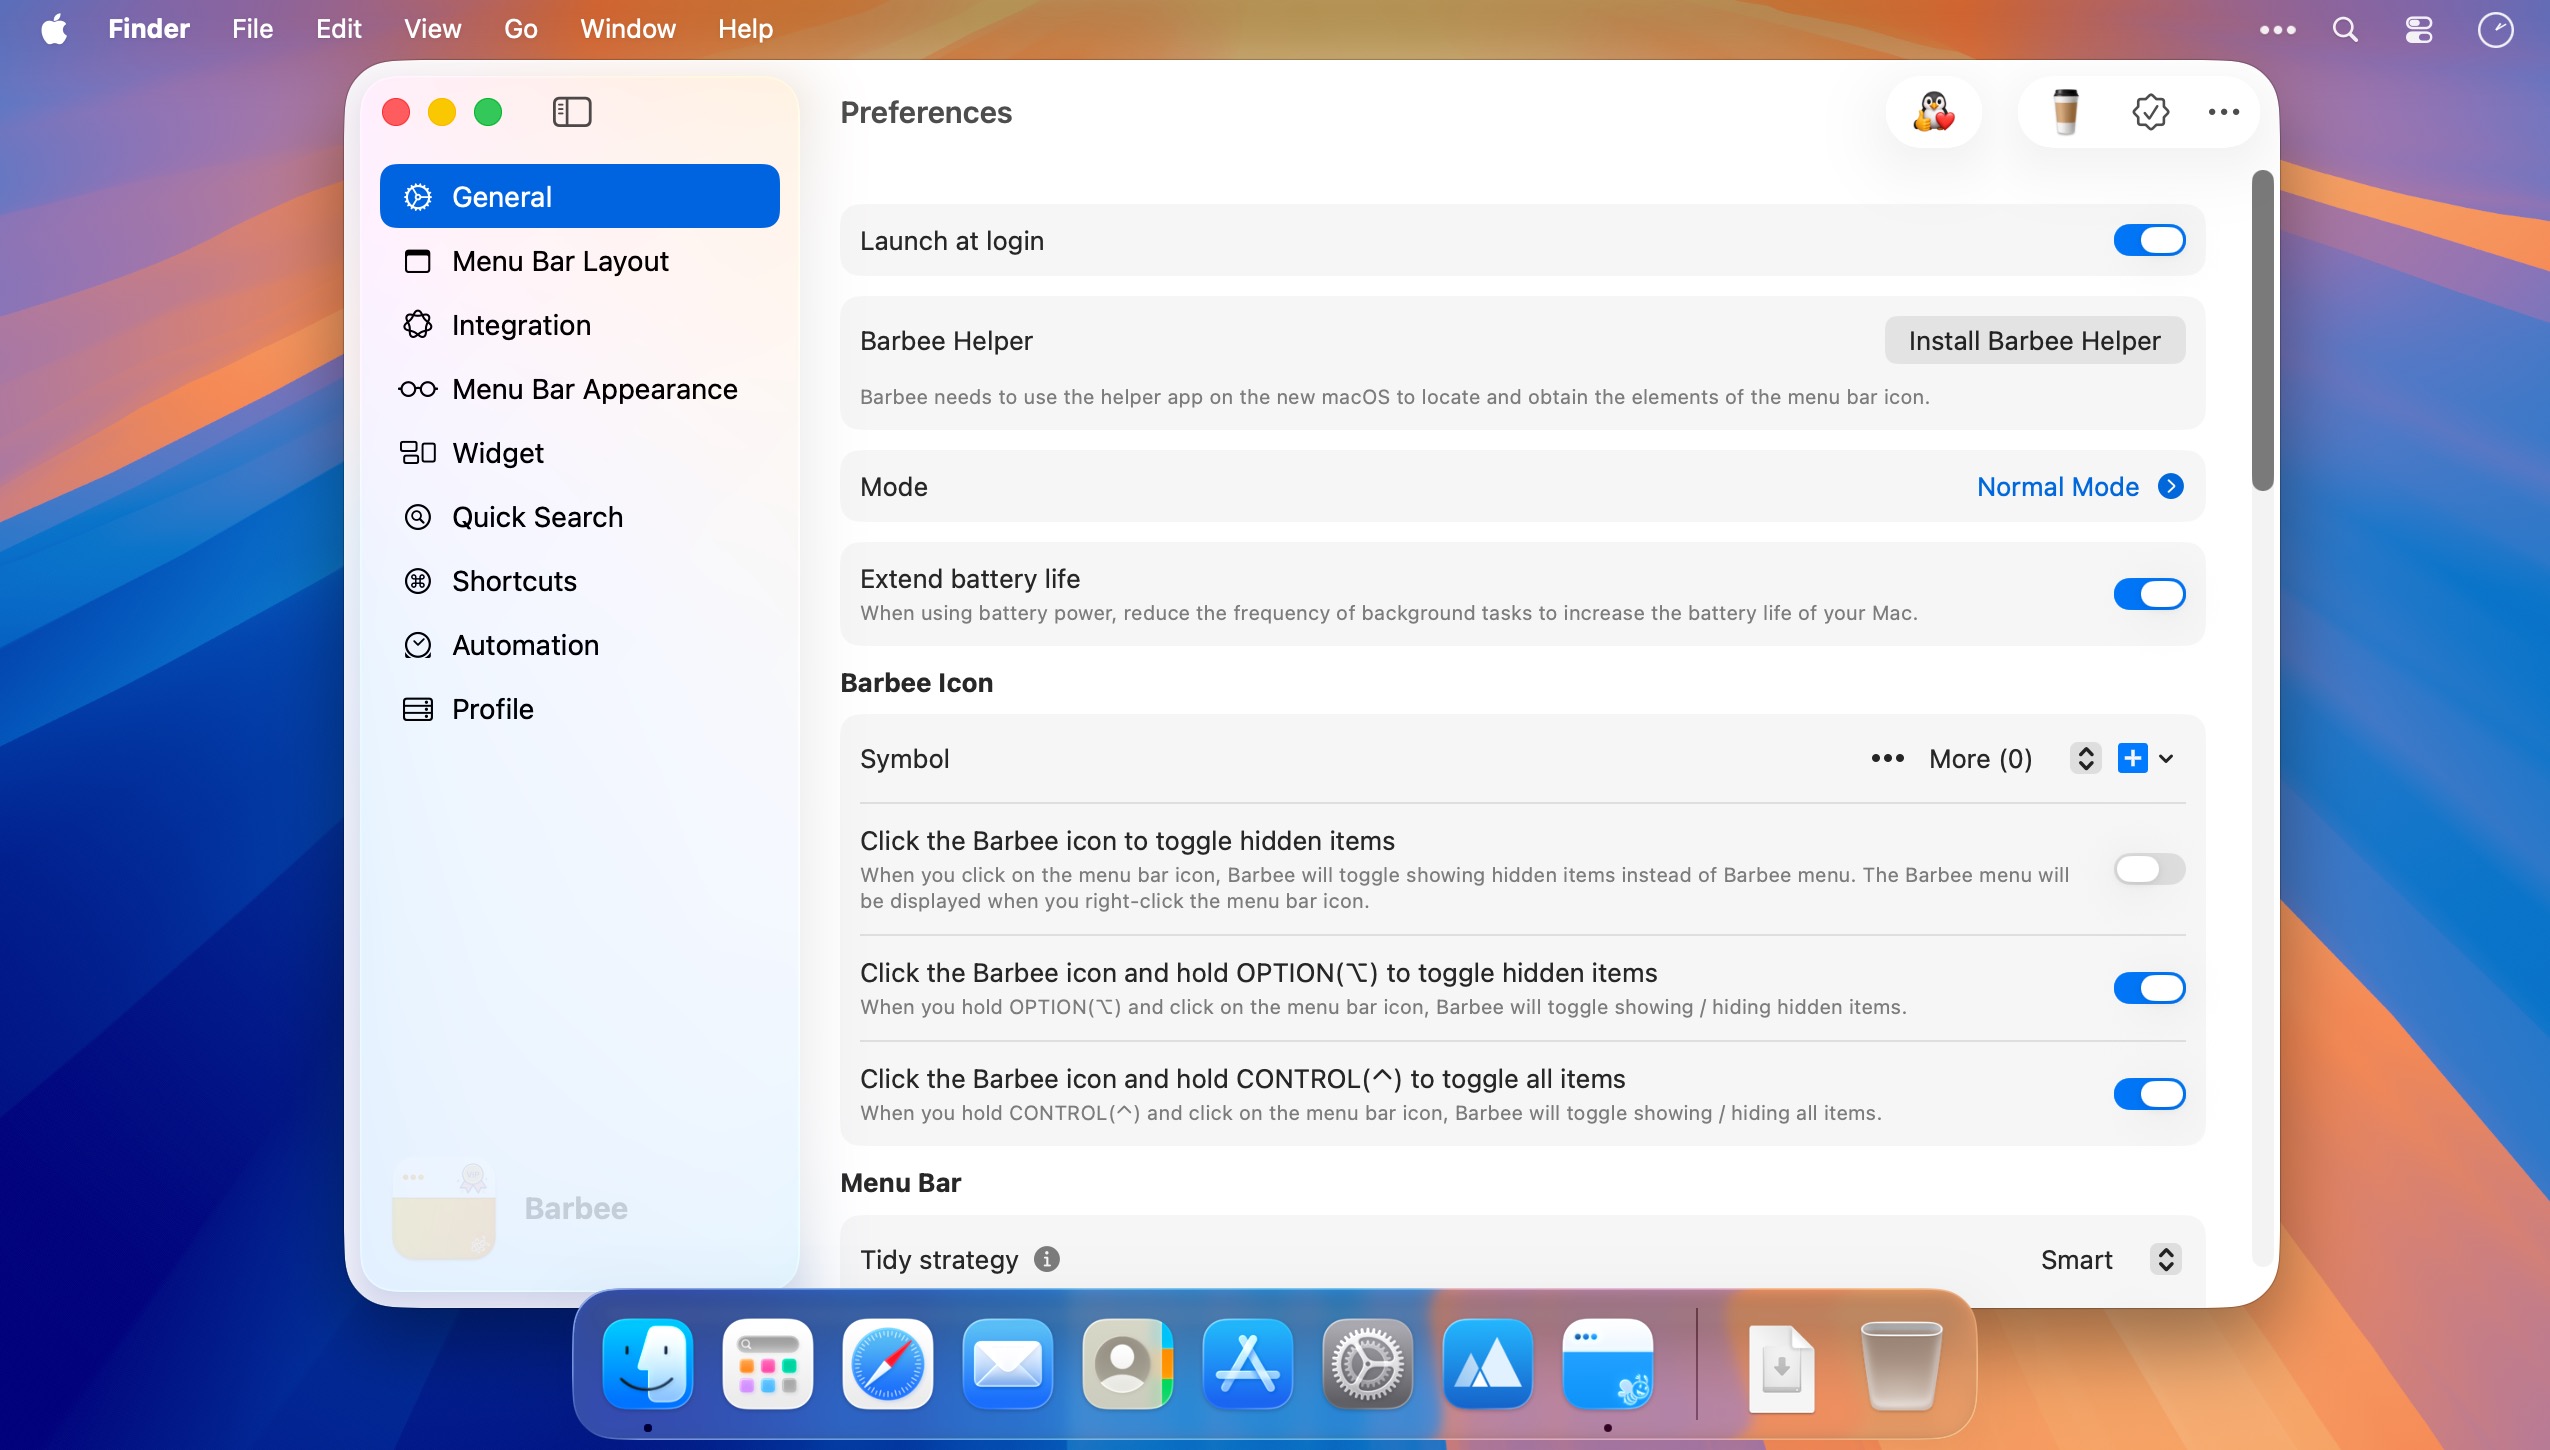Toggle the sidebar visibility icon
The height and width of the screenshot is (1450, 2550).
(x=572, y=112)
